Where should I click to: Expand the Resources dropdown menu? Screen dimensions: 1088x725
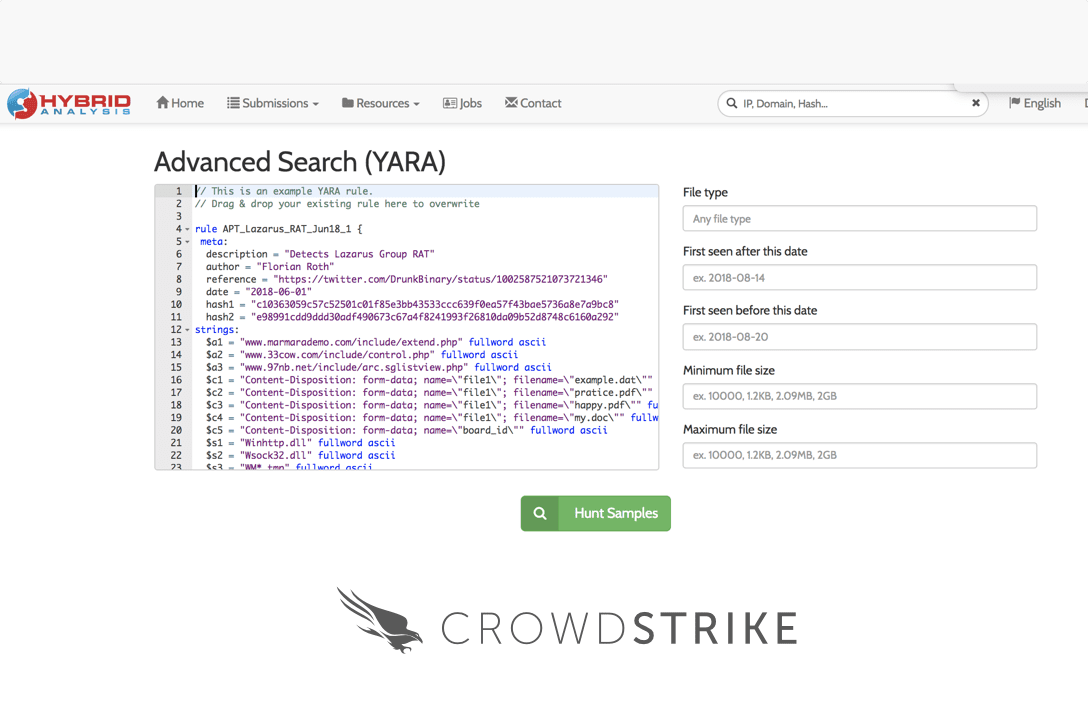click(x=380, y=103)
